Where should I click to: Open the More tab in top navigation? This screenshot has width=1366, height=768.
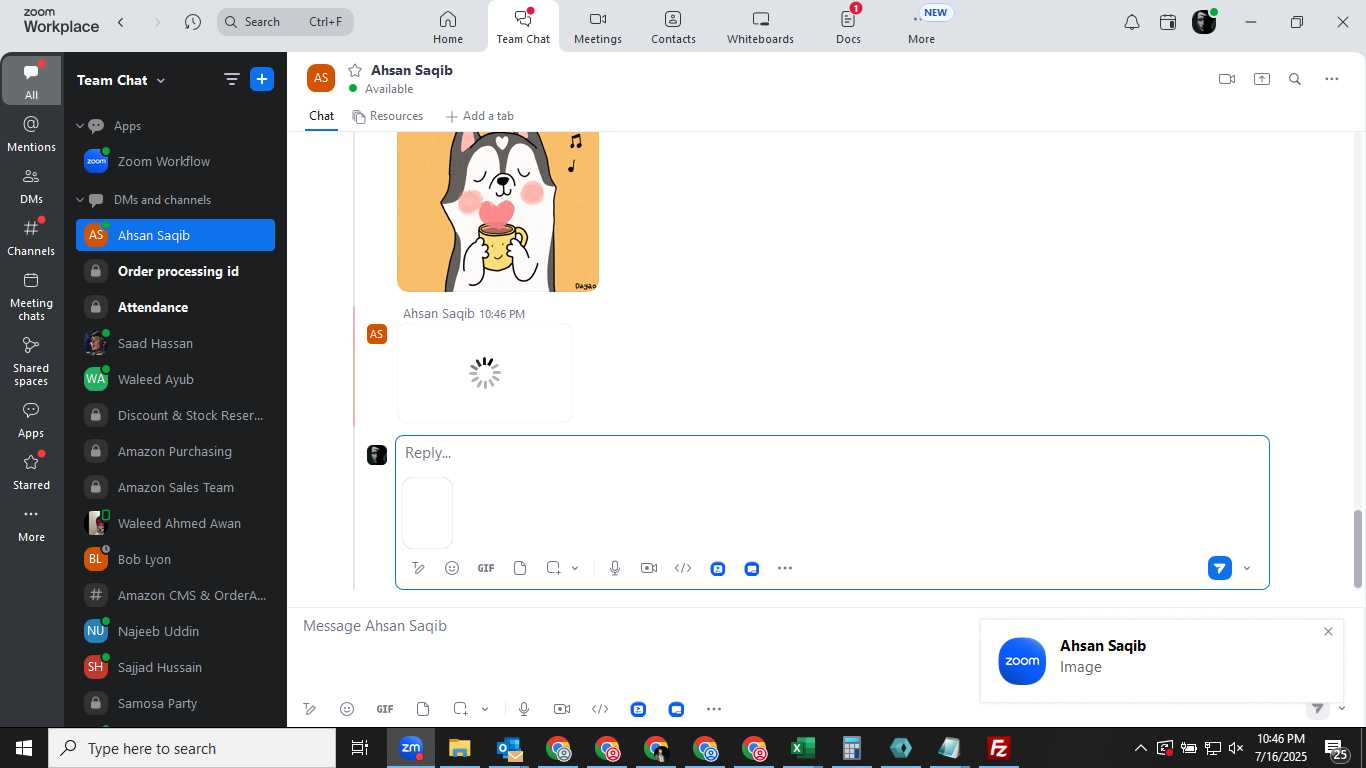[921, 27]
